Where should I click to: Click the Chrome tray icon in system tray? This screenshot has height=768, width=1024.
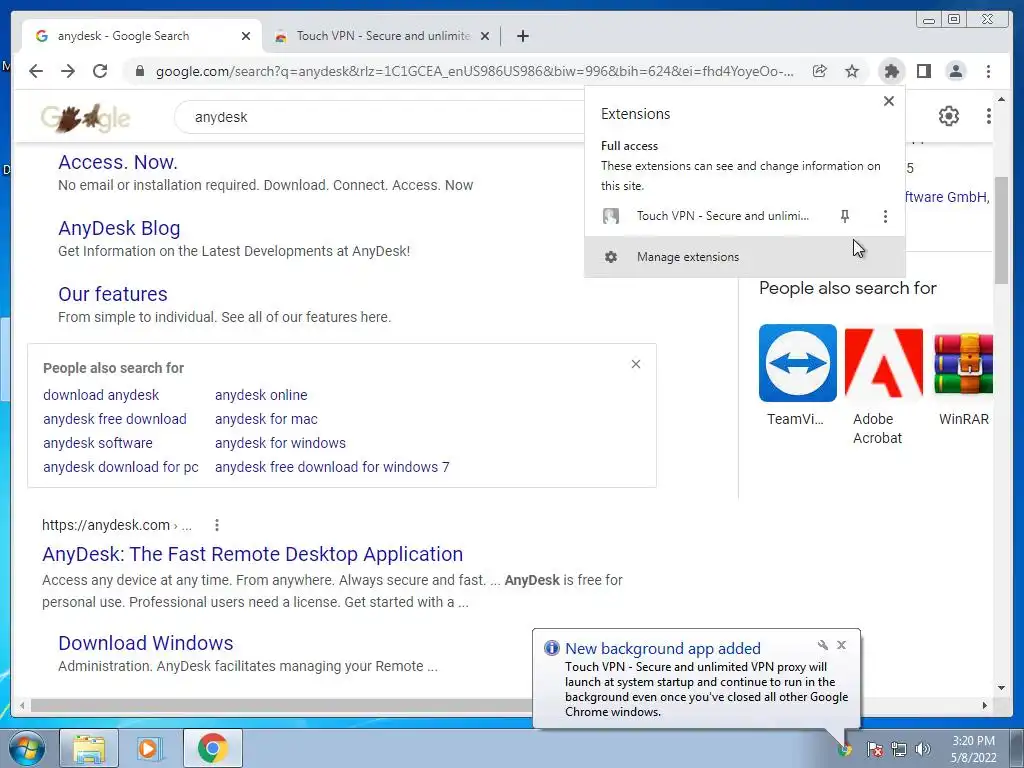846,750
